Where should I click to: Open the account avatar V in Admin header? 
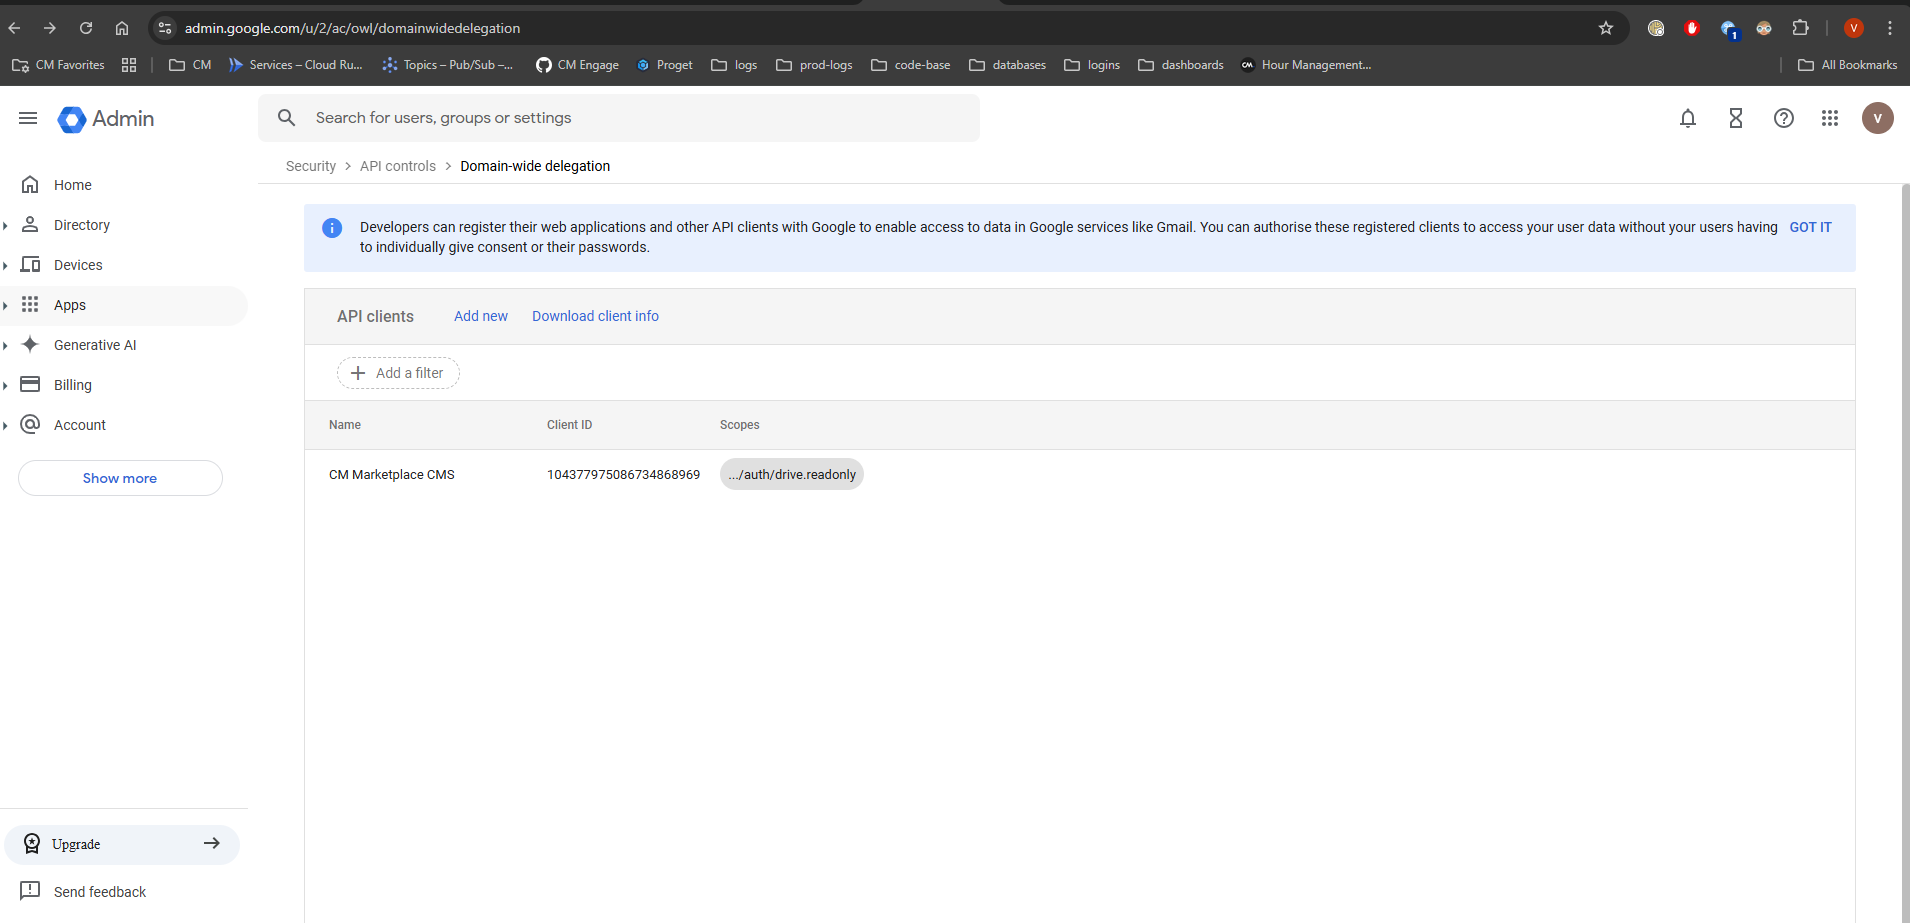pyautogui.click(x=1878, y=118)
